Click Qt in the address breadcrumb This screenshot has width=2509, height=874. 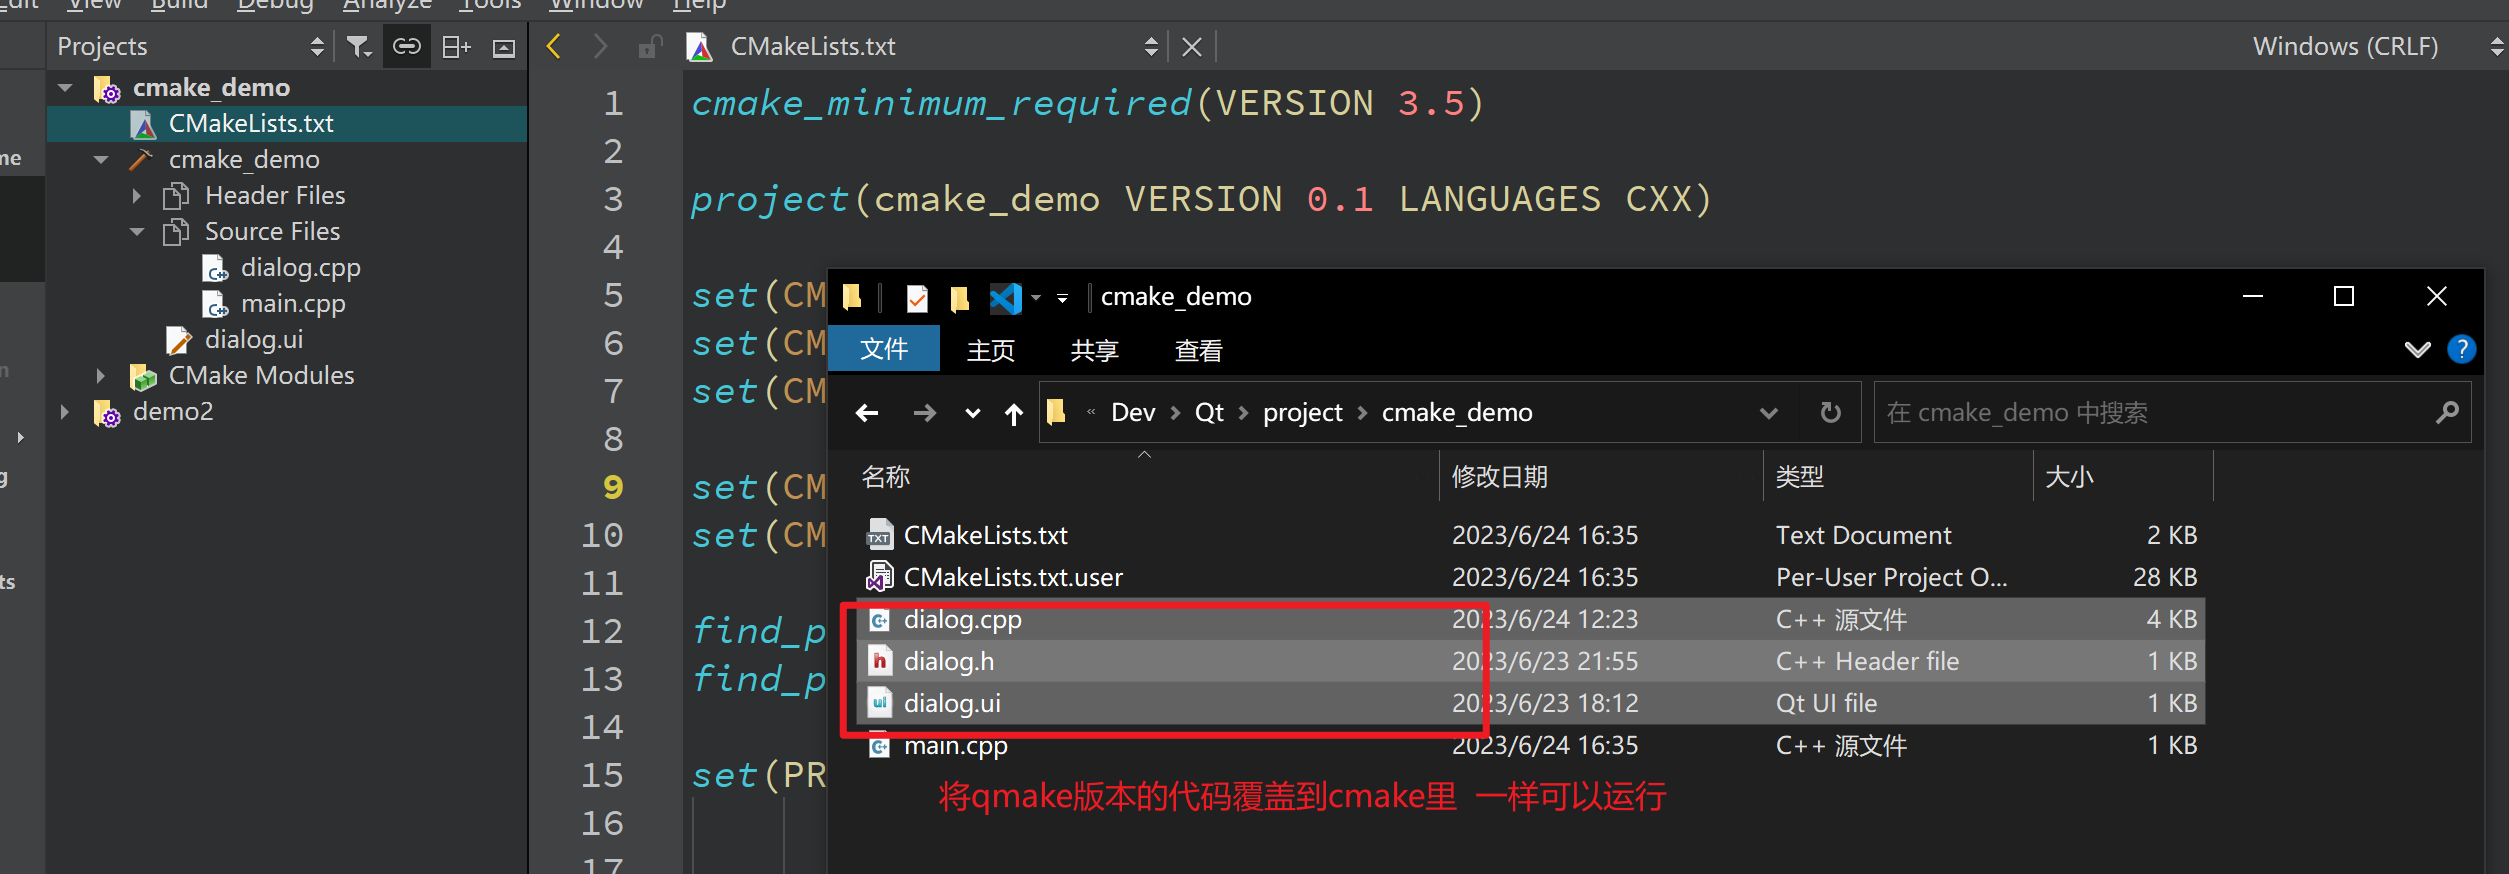(x=1209, y=412)
